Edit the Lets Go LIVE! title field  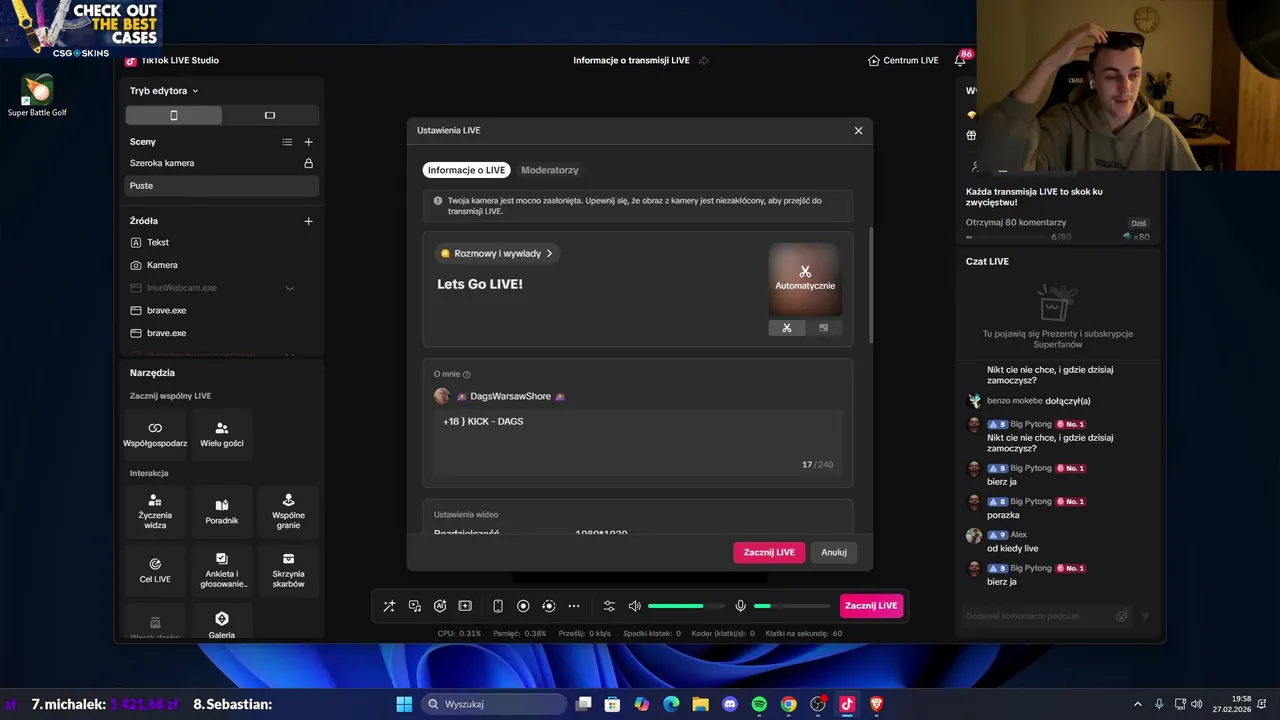(x=480, y=284)
